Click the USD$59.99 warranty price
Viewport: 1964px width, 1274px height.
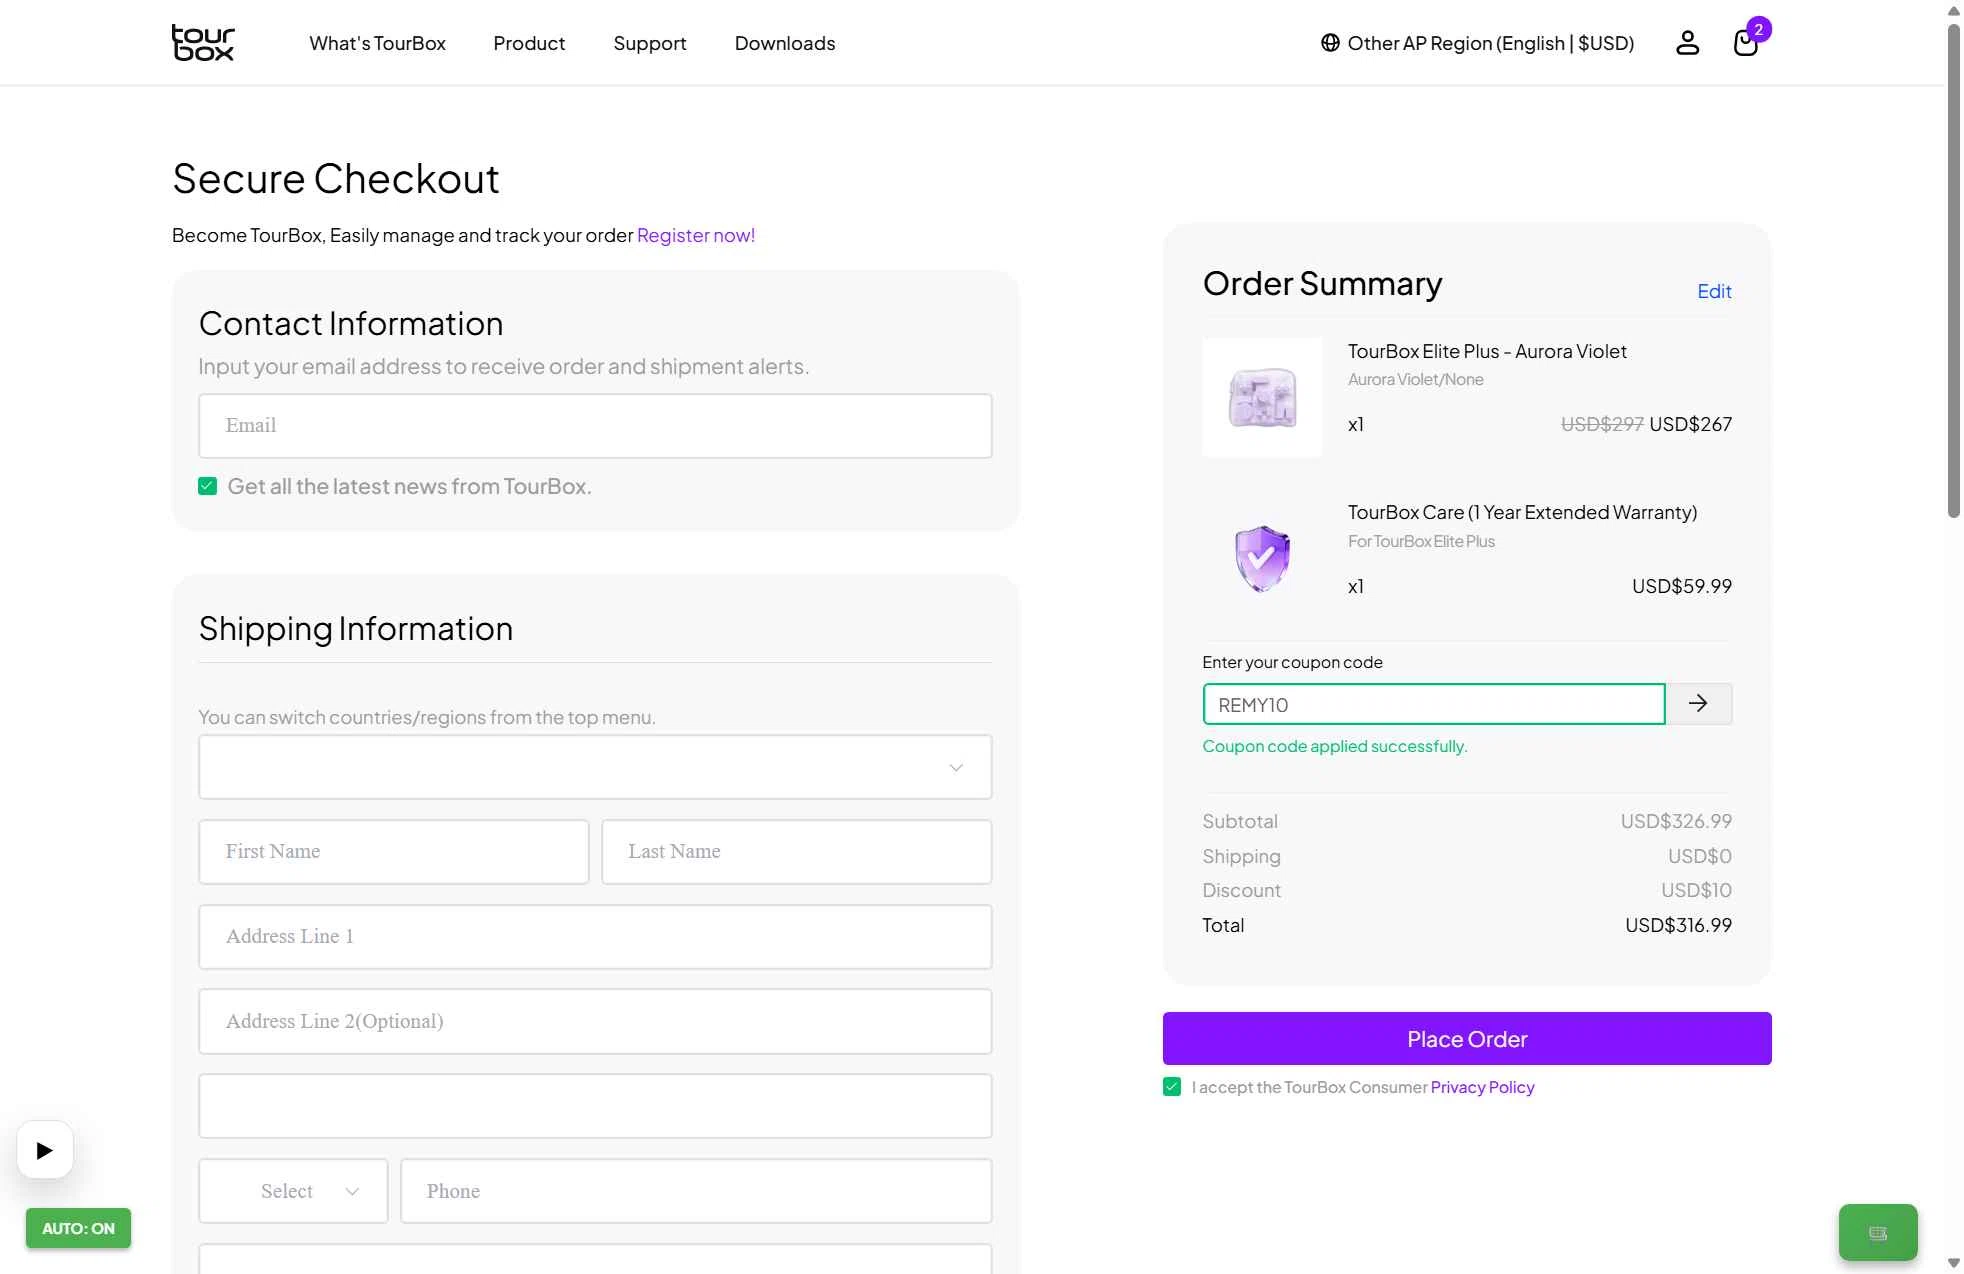pyautogui.click(x=1682, y=586)
